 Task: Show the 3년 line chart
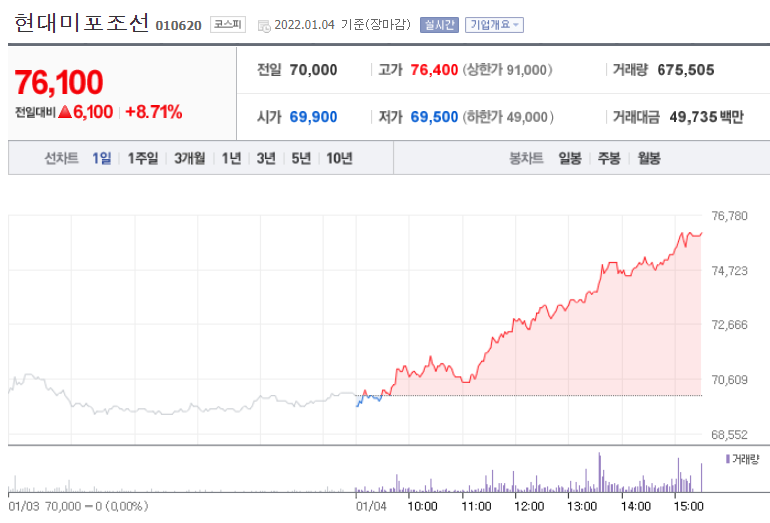(x=266, y=158)
